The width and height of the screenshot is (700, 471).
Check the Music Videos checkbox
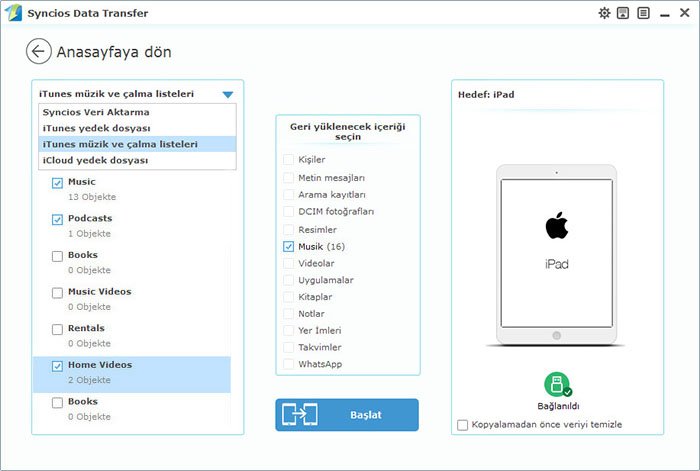pos(57,293)
